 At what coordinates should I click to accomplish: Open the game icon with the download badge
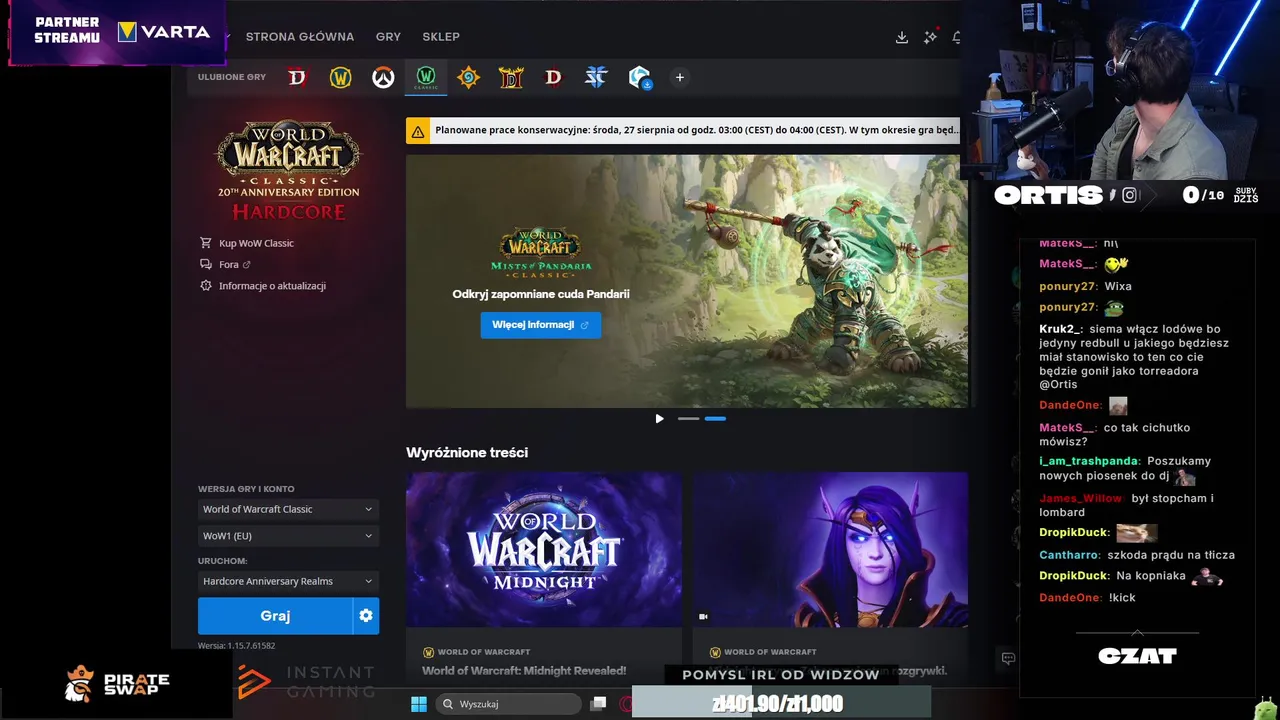639,77
